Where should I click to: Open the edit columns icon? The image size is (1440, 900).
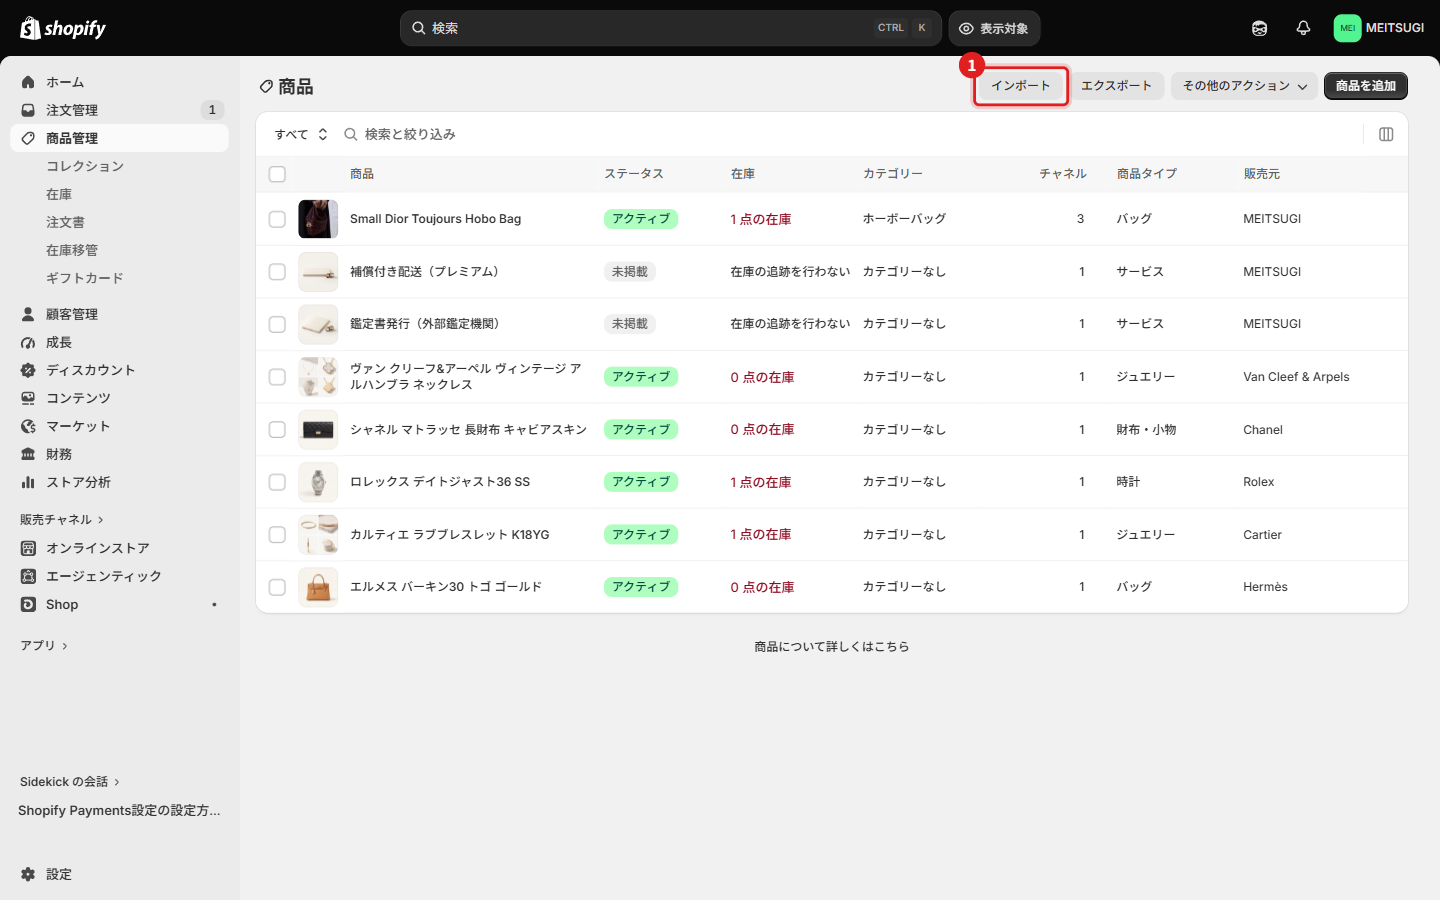tap(1386, 134)
